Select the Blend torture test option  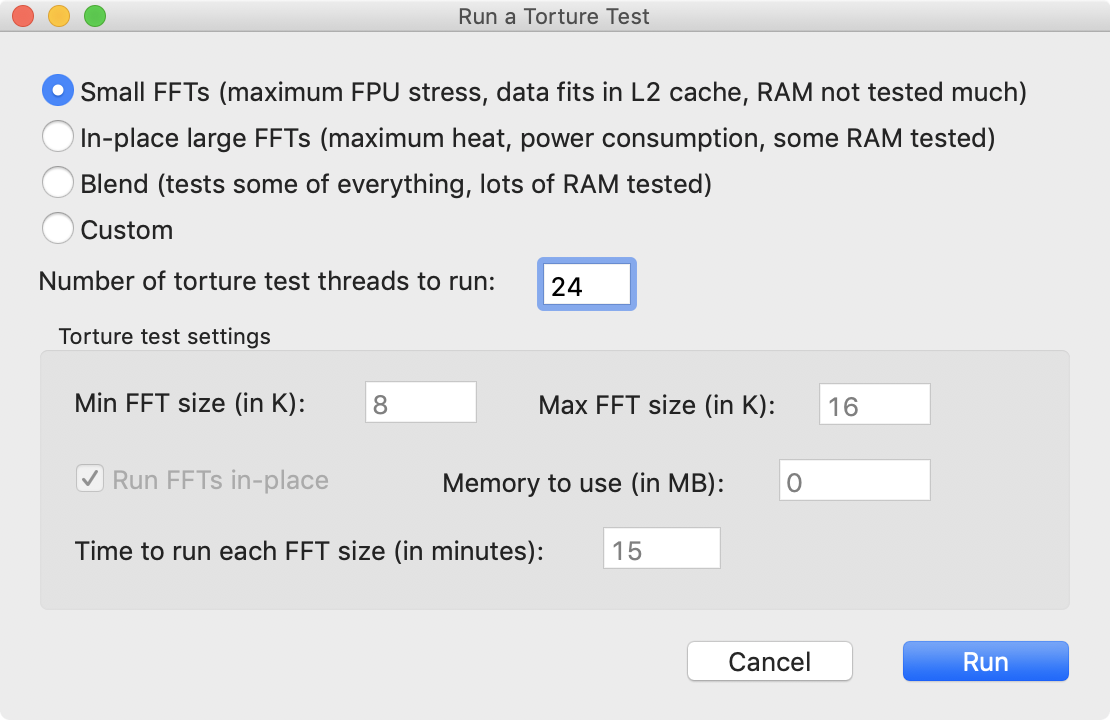tap(58, 184)
